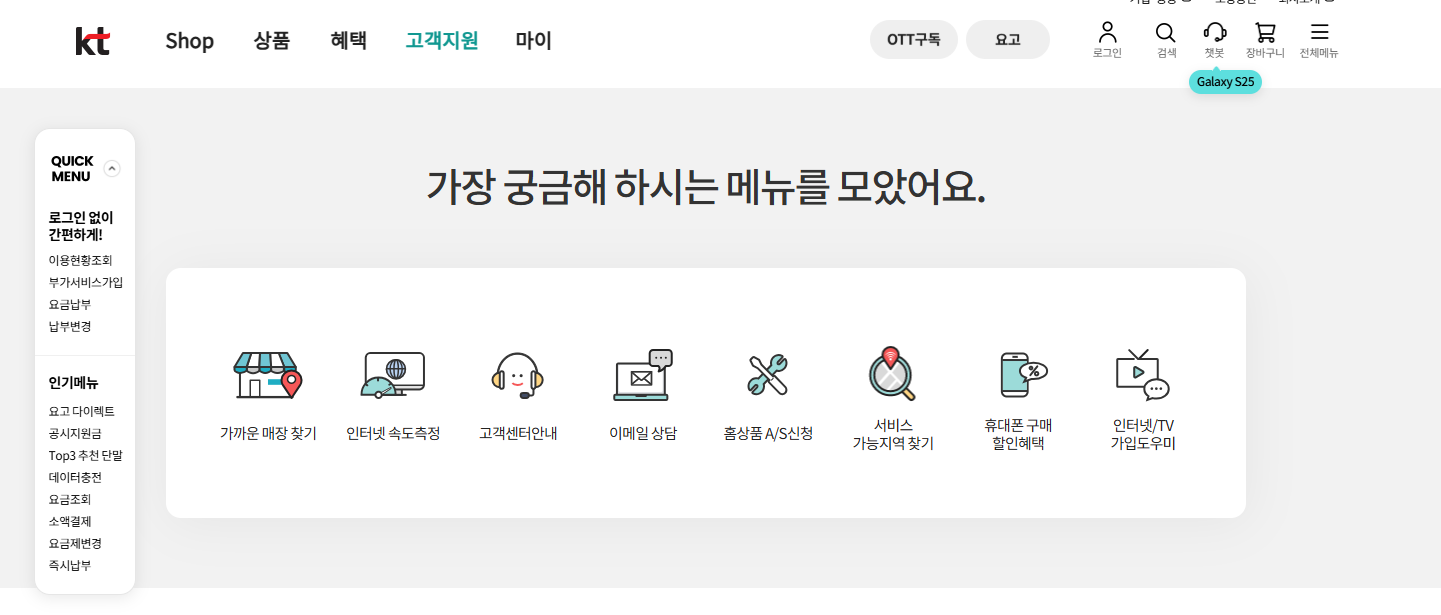Screen dimensions: 1441x615
Task: Click the 홈상품 A/S신청 tools icon
Action: click(768, 375)
